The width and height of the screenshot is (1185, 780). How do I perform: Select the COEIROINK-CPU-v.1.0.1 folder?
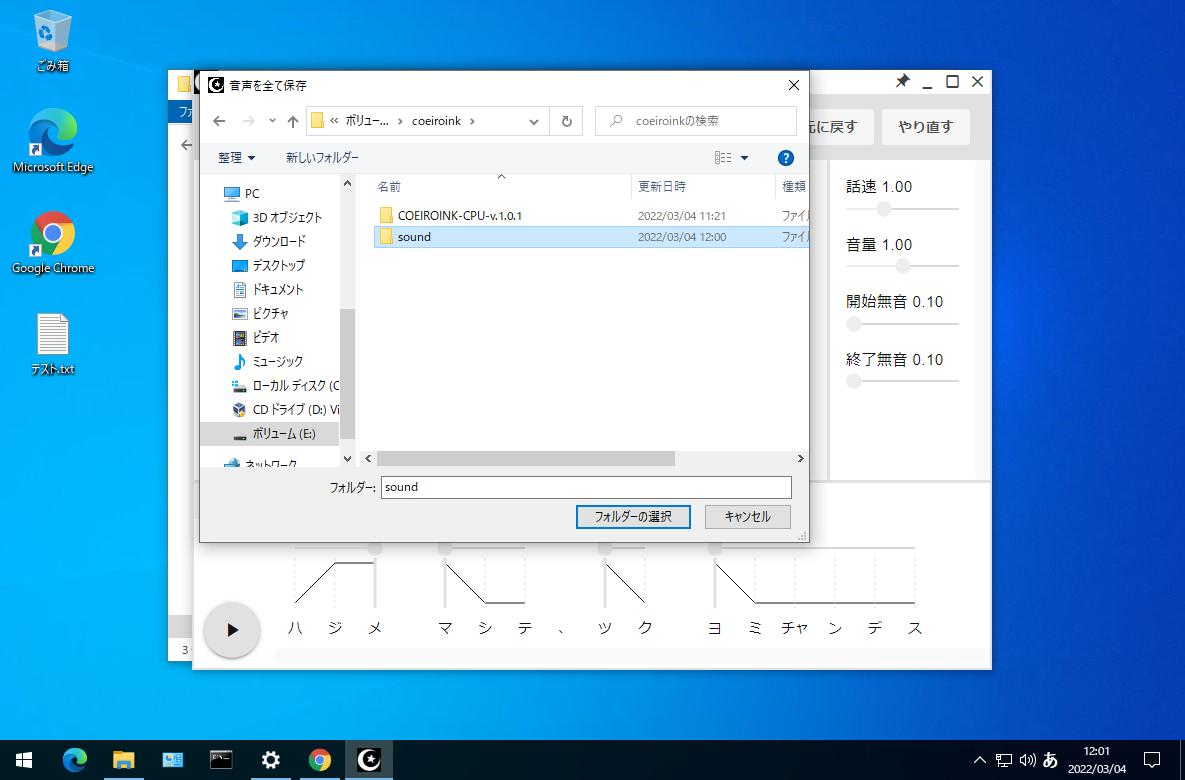tap(459, 215)
